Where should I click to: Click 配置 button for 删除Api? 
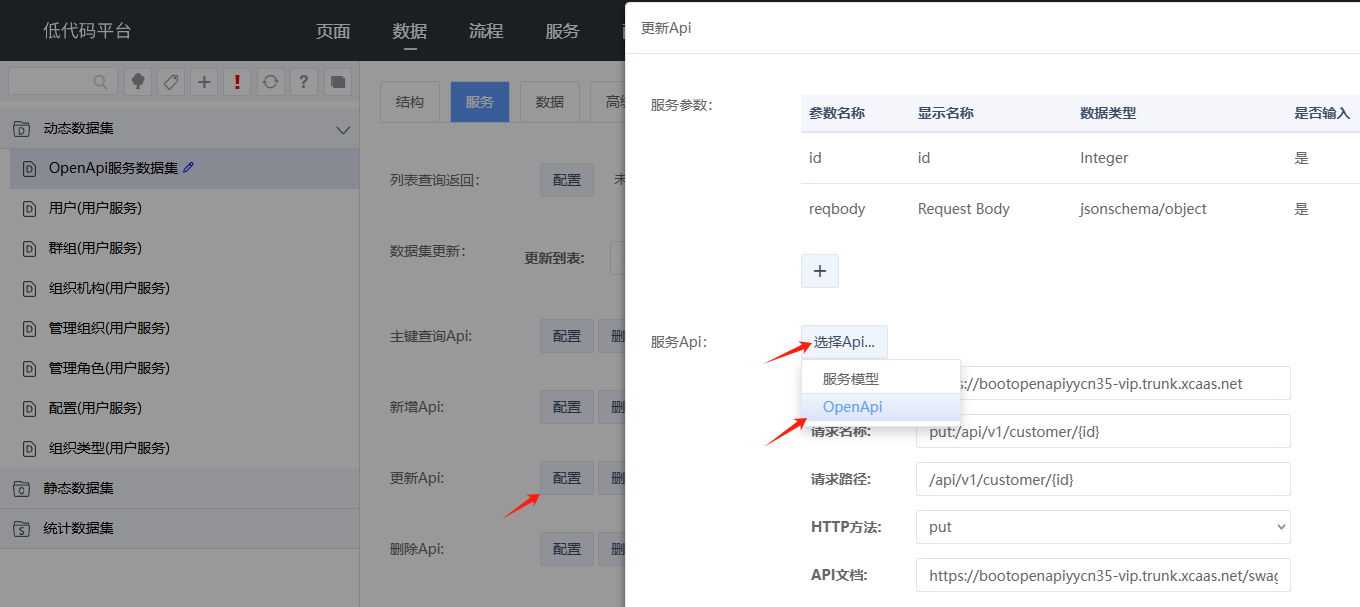567,549
